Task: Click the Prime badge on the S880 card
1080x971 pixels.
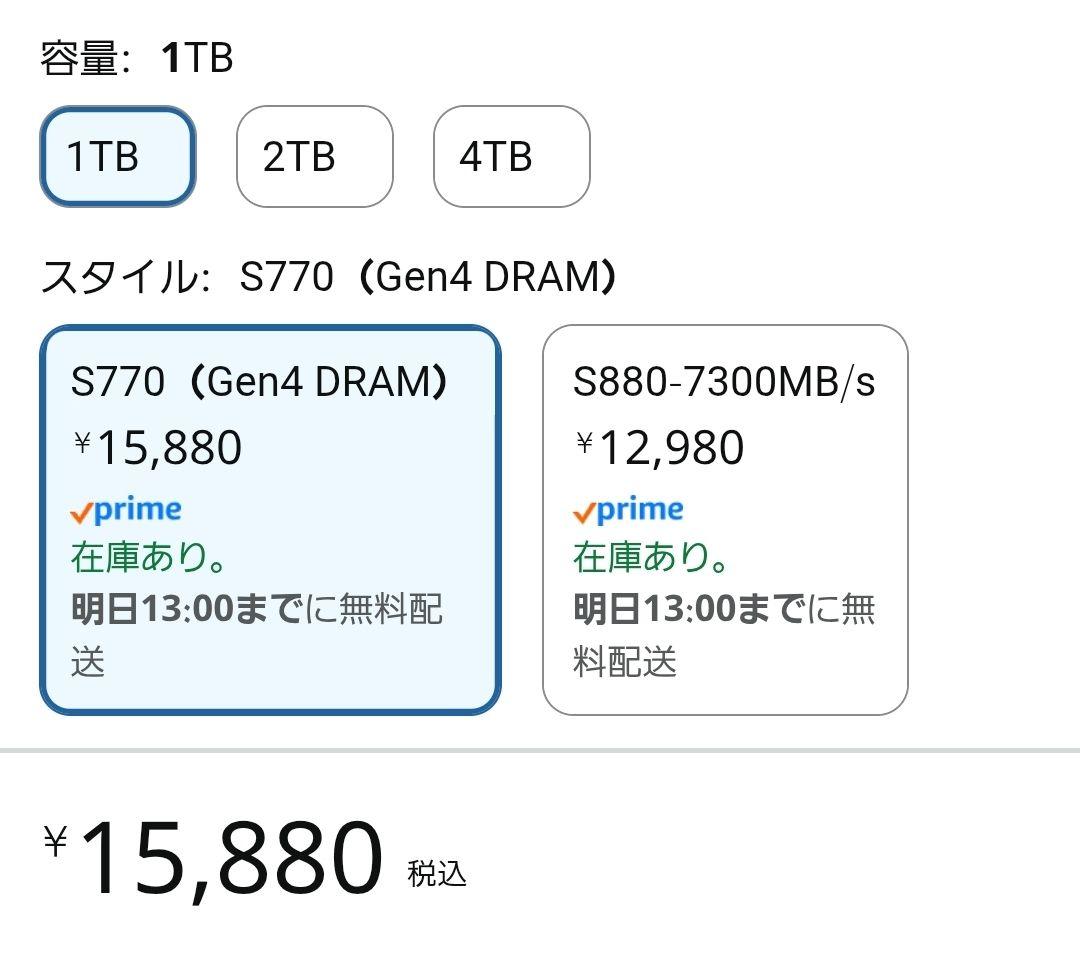Action: coord(629,510)
